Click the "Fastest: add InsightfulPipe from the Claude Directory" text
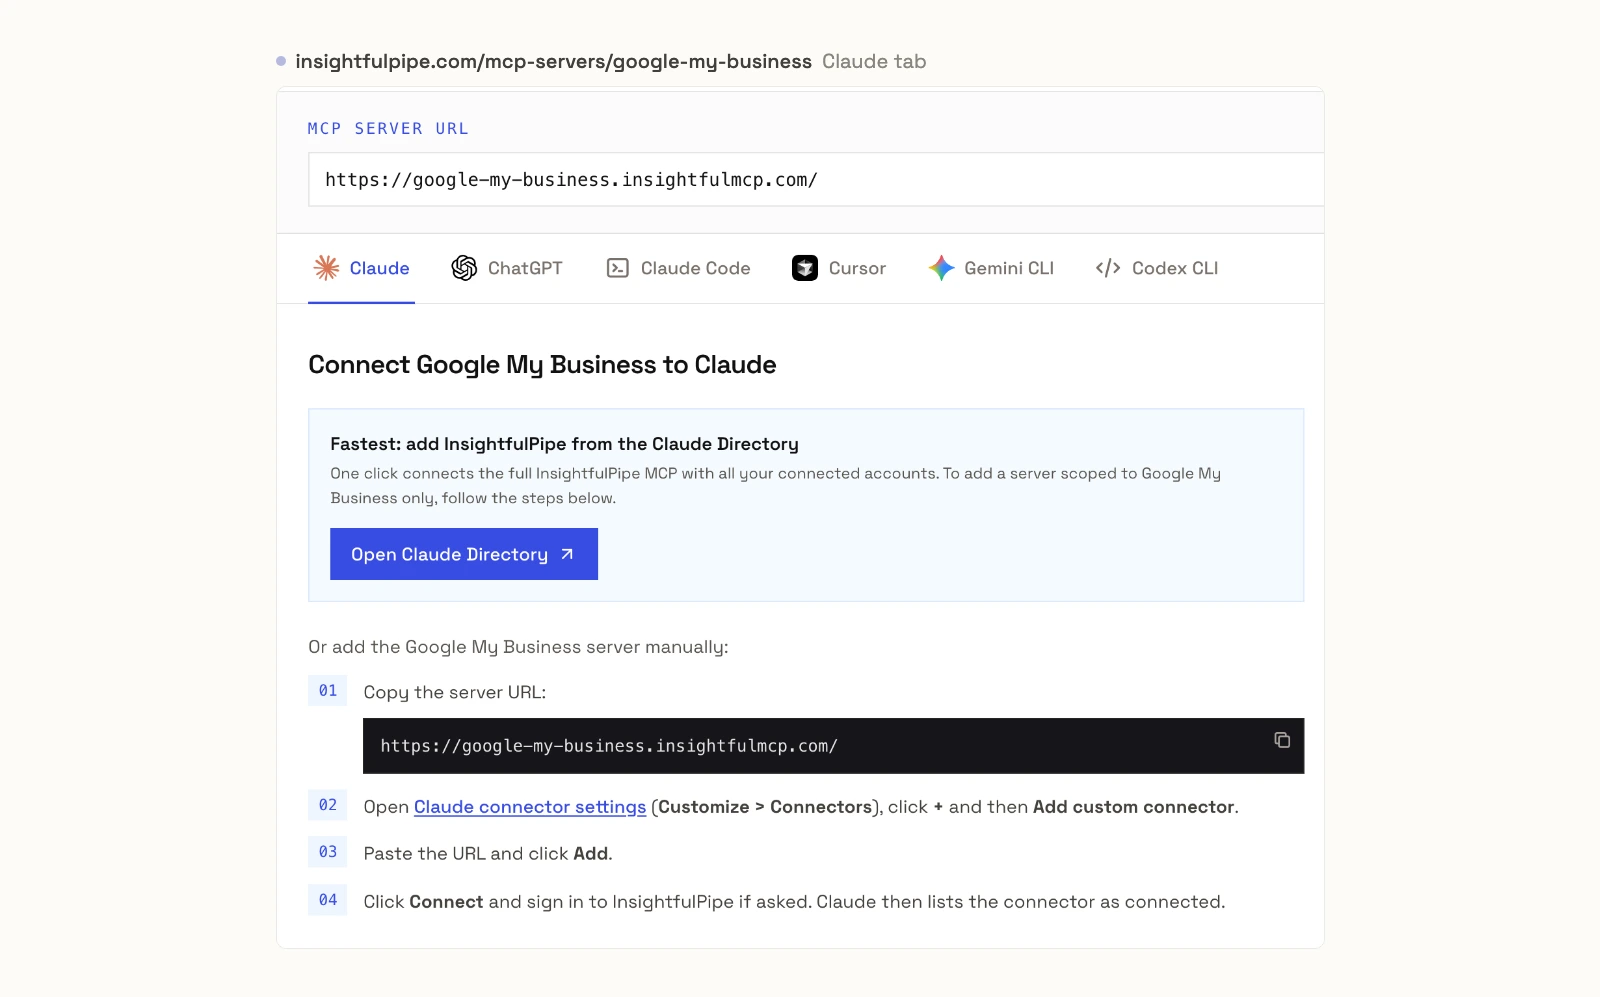 (564, 444)
